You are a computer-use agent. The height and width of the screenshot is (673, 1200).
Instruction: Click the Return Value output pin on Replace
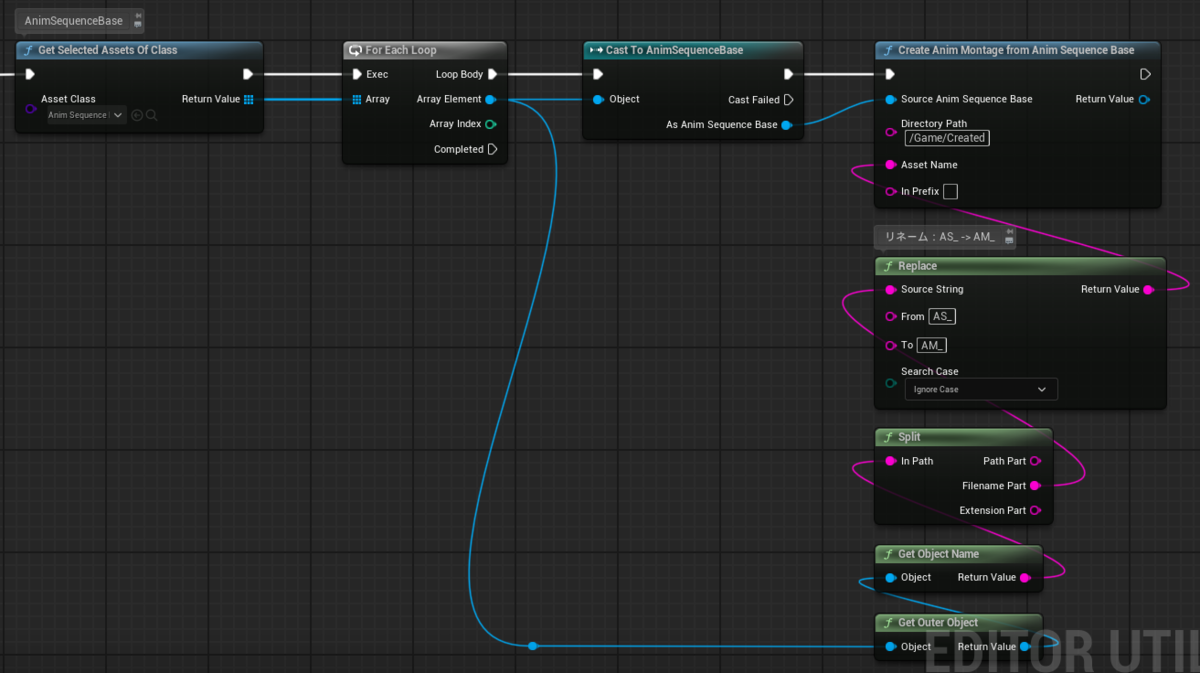[1149, 290]
